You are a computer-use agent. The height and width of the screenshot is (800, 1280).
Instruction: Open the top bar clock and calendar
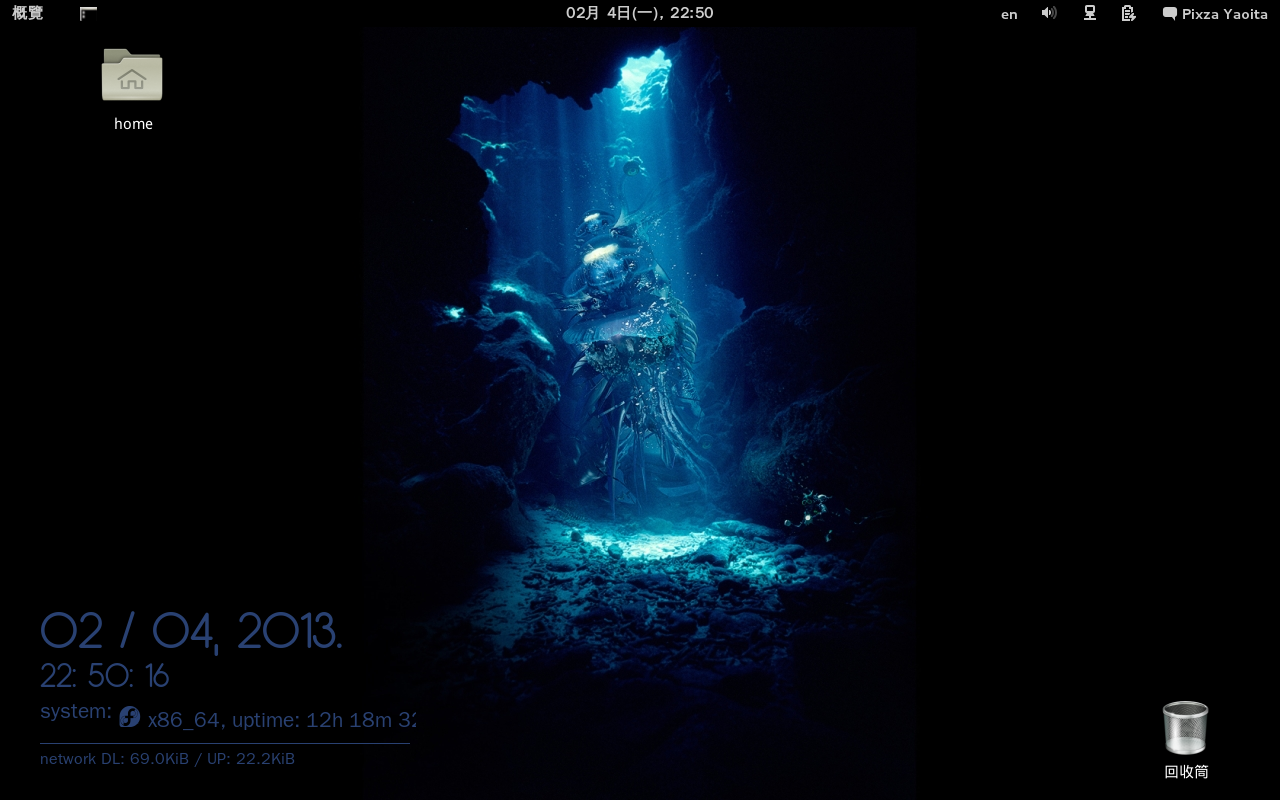pos(640,13)
